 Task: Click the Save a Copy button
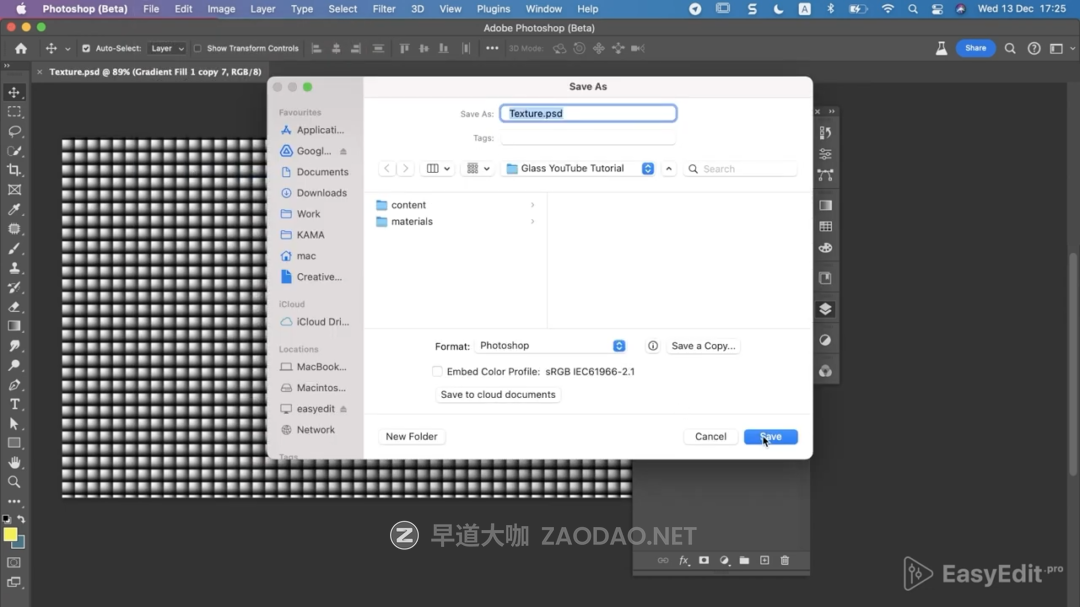pos(703,346)
